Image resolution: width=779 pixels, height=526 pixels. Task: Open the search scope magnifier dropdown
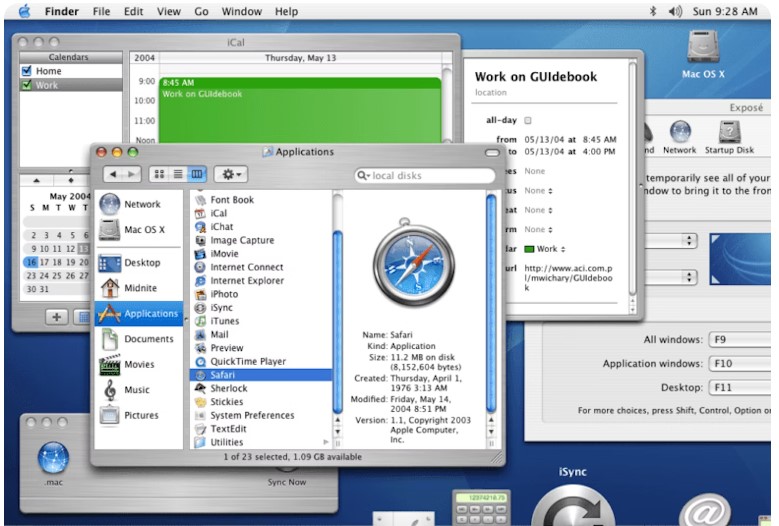[x=364, y=175]
